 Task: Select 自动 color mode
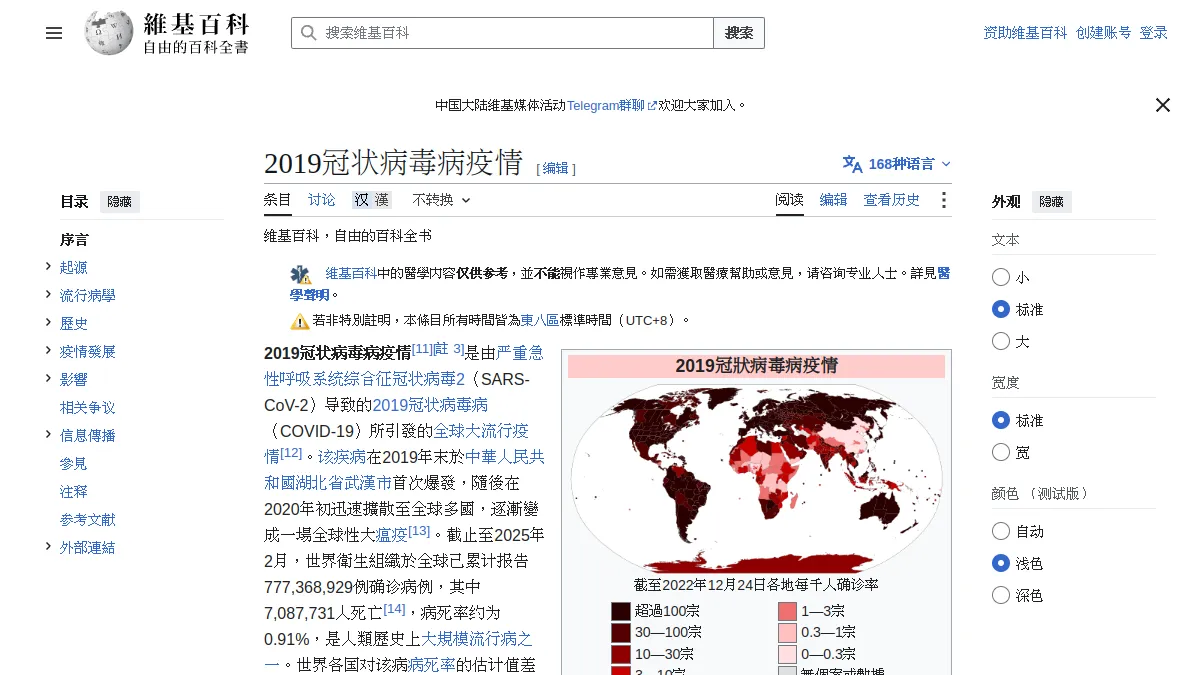tap(1001, 531)
